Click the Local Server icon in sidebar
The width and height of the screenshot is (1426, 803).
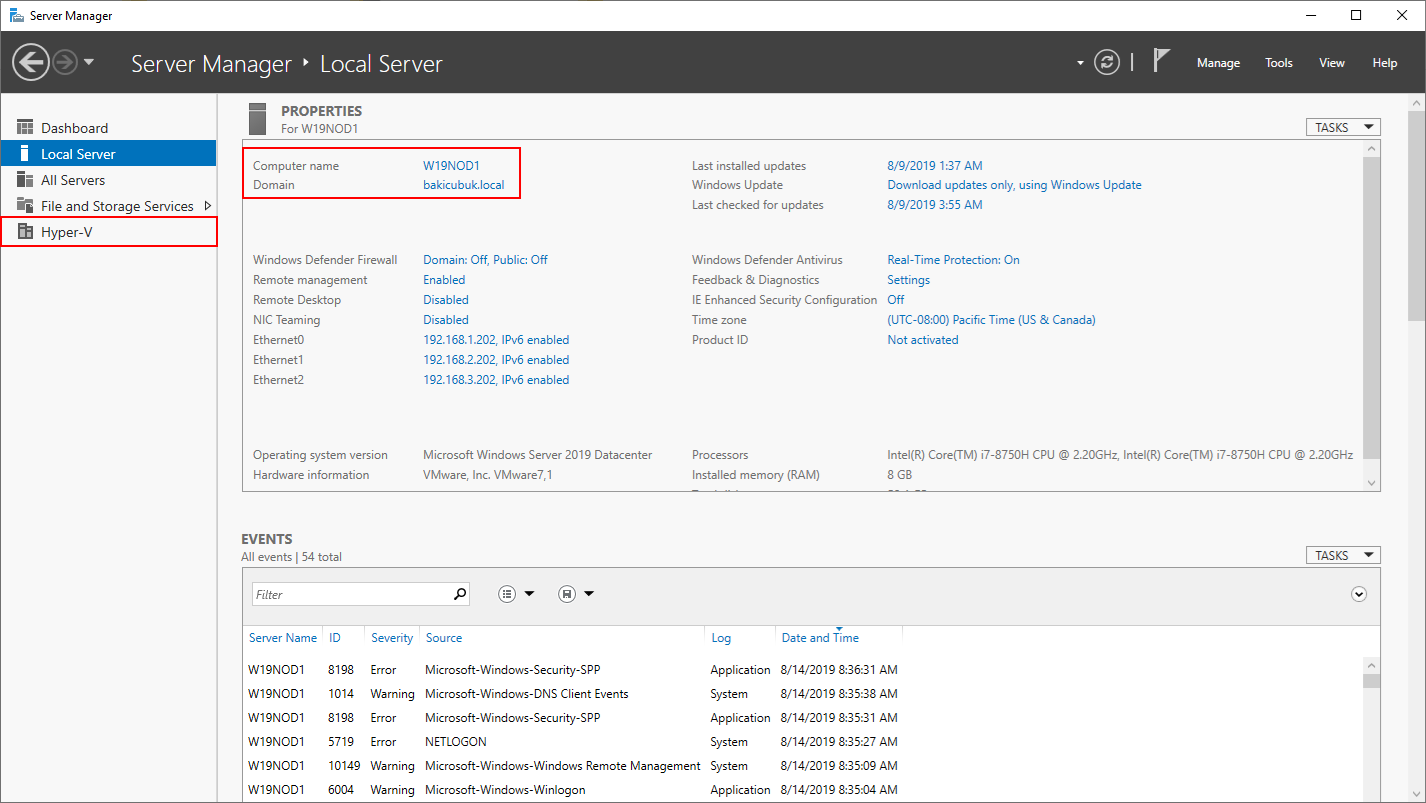[25, 153]
